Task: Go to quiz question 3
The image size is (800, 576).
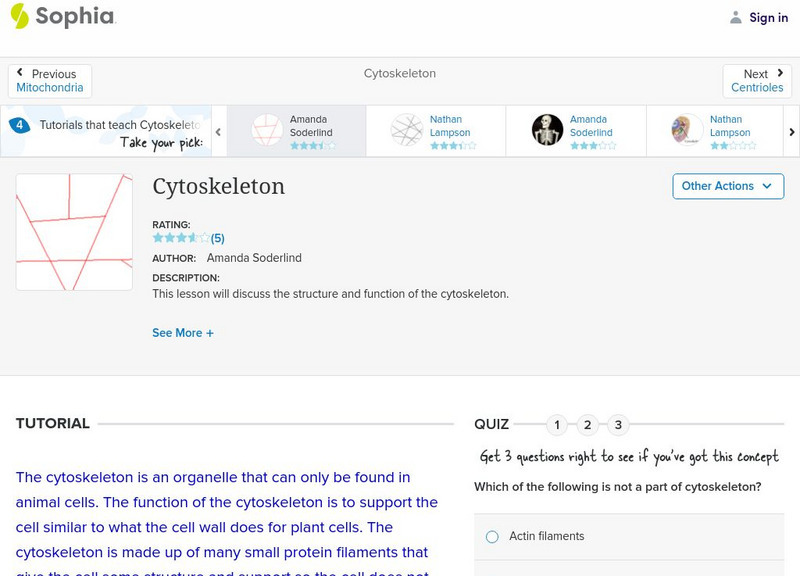Action: pyautogui.click(x=618, y=425)
